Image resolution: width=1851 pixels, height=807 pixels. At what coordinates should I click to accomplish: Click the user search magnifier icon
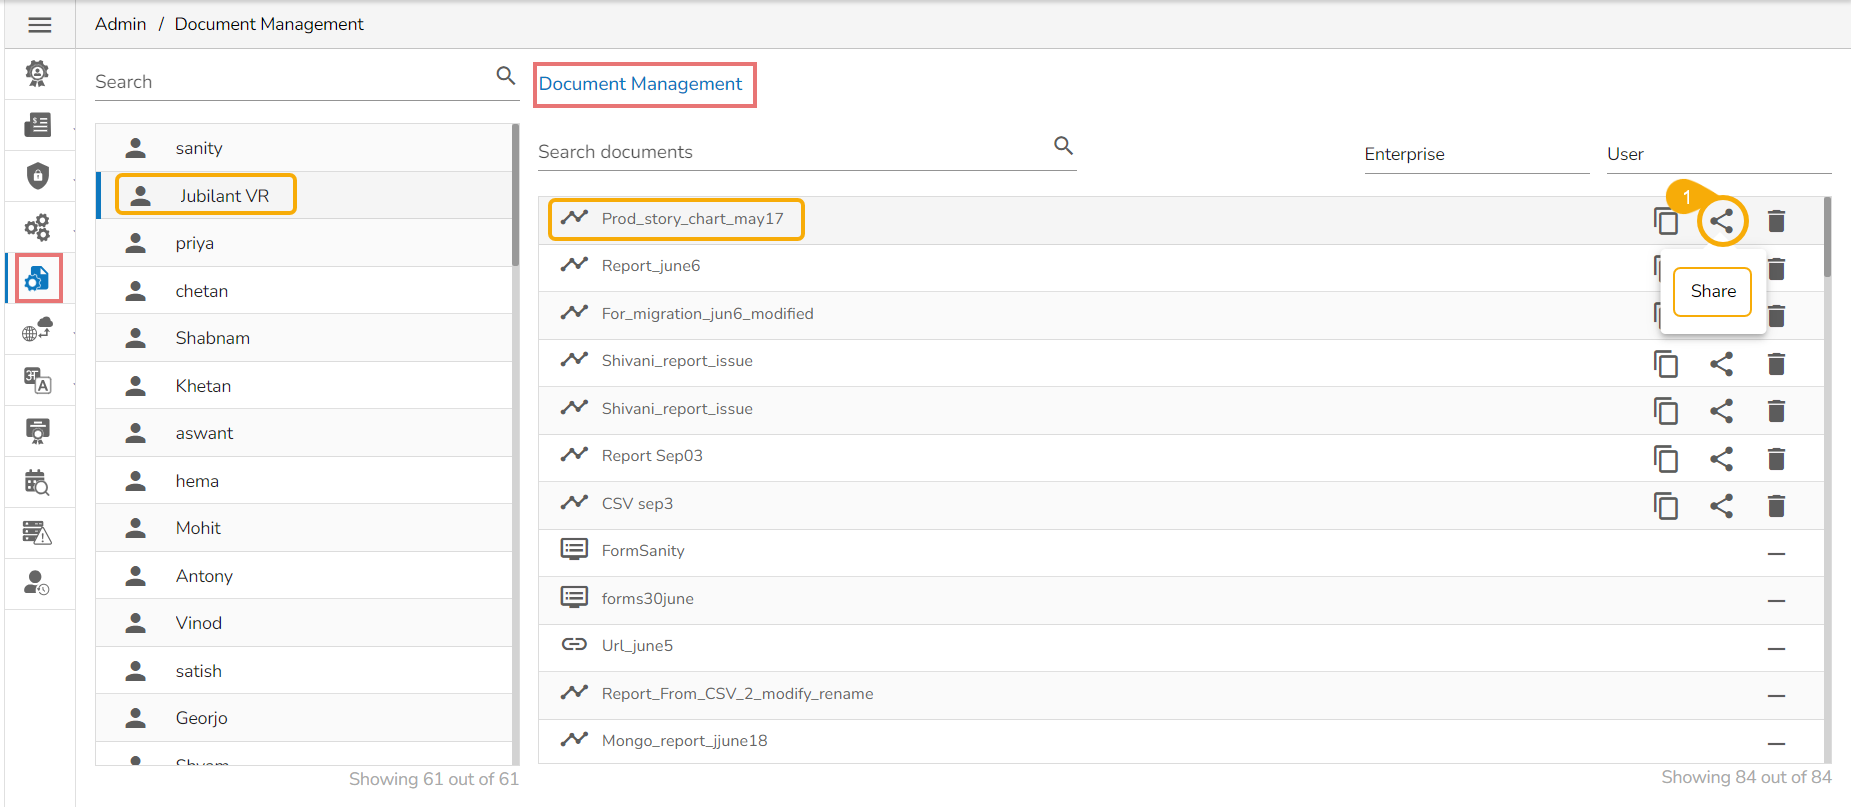pos(506,75)
